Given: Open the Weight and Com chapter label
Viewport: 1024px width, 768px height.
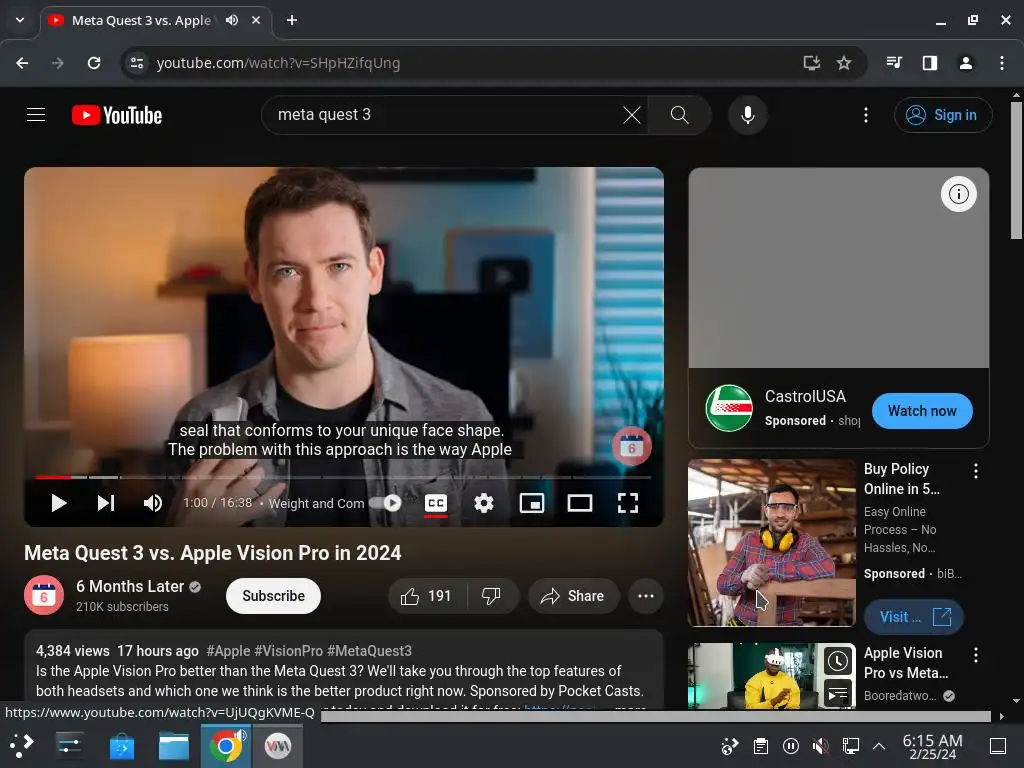Looking at the screenshot, I should 317,504.
